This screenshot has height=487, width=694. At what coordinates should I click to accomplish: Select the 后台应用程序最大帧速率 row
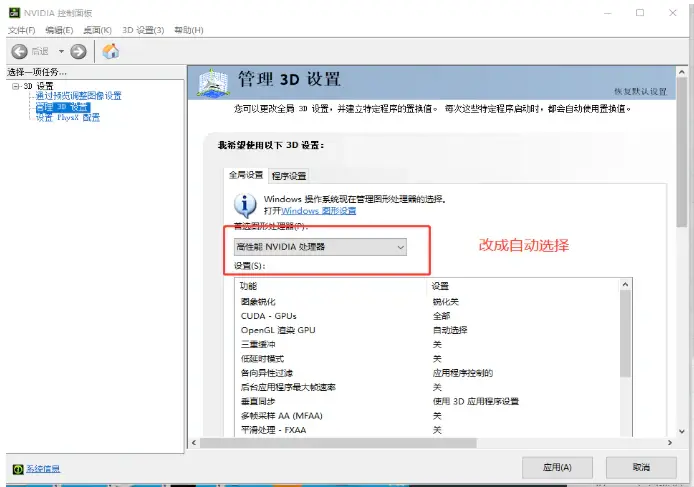(428, 387)
